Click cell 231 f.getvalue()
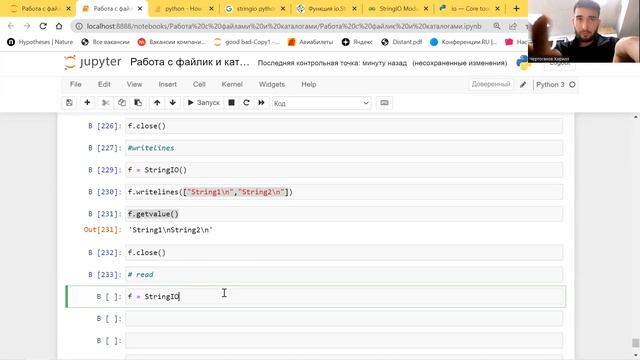Screen dimensions: 640x360 pyautogui.click(x=344, y=214)
